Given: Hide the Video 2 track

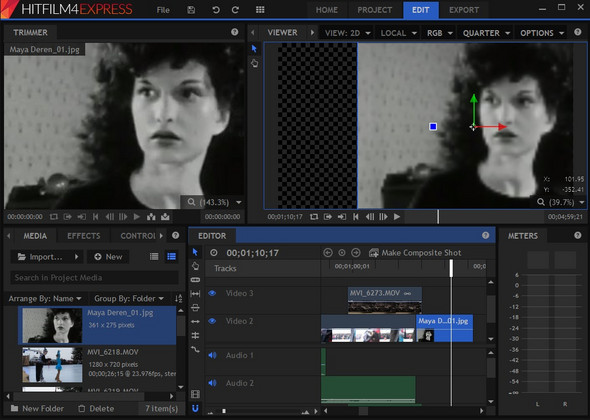Looking at the screenshot, I should [212, 321].
